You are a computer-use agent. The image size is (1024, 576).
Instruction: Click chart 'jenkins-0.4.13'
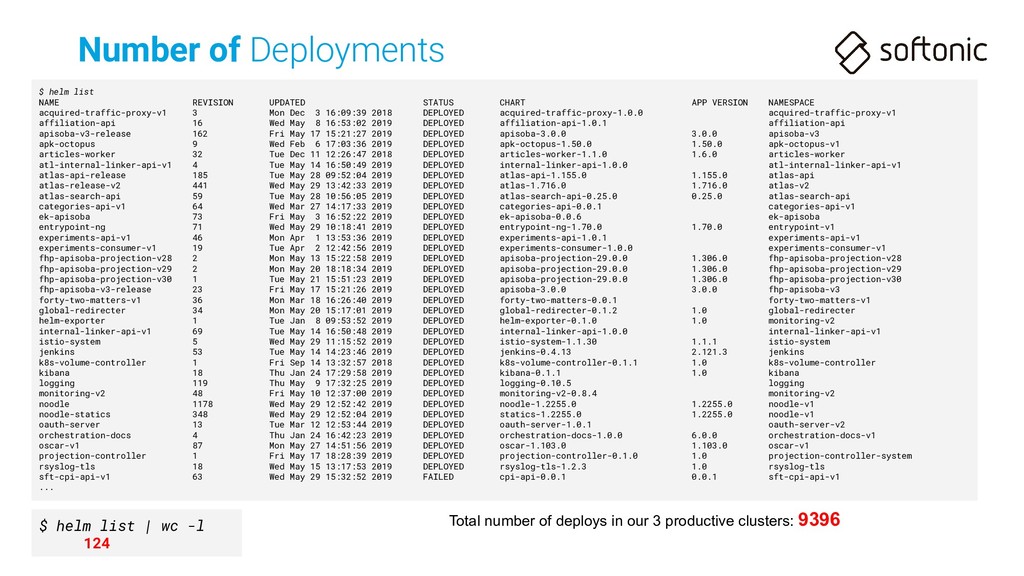tap(536, 353)
